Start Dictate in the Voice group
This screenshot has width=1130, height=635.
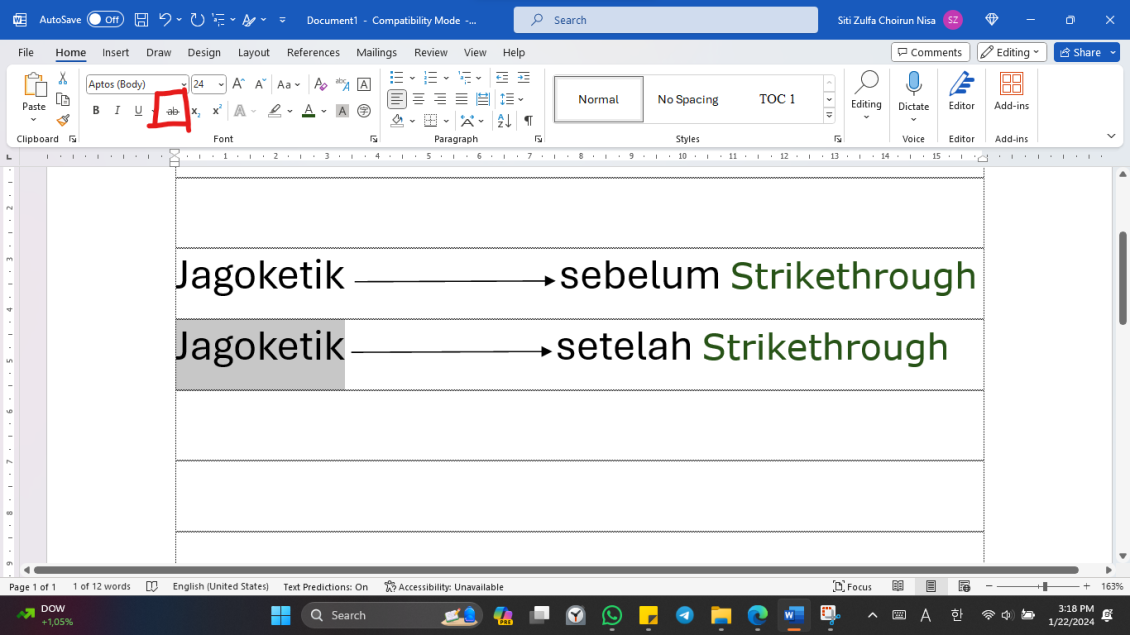pos(913,97)
